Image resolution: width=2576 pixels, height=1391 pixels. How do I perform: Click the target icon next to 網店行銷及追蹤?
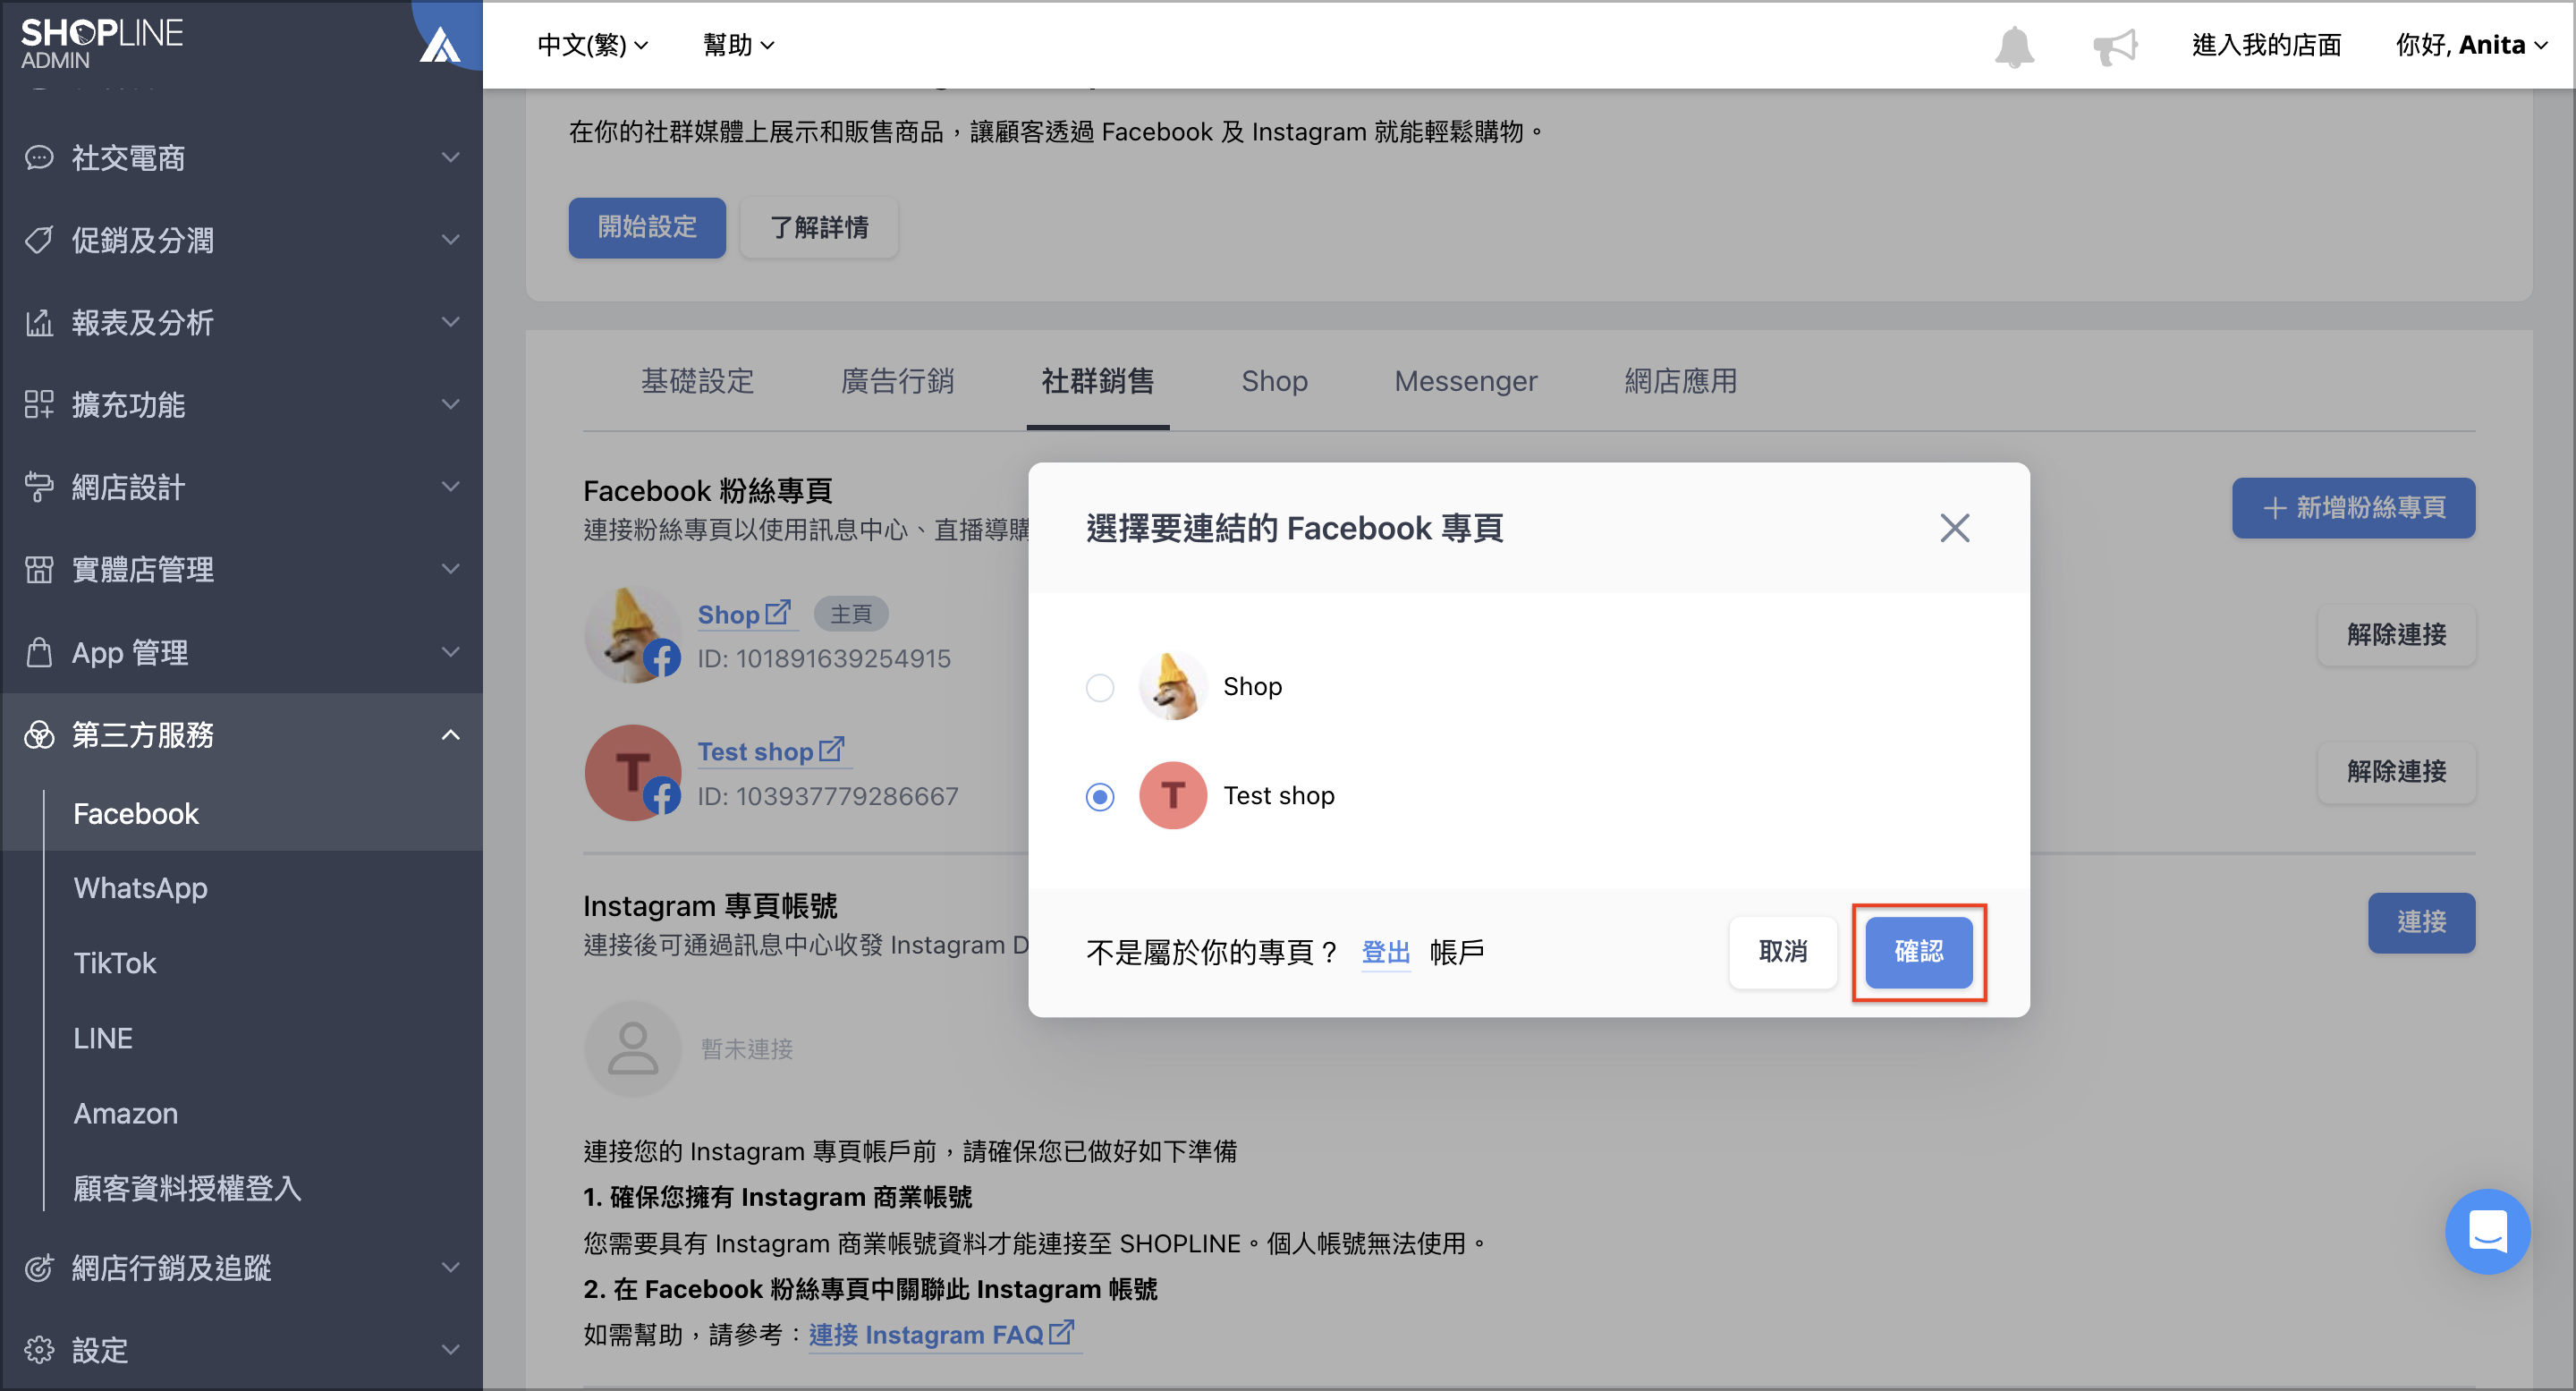tap(39, 1268)
